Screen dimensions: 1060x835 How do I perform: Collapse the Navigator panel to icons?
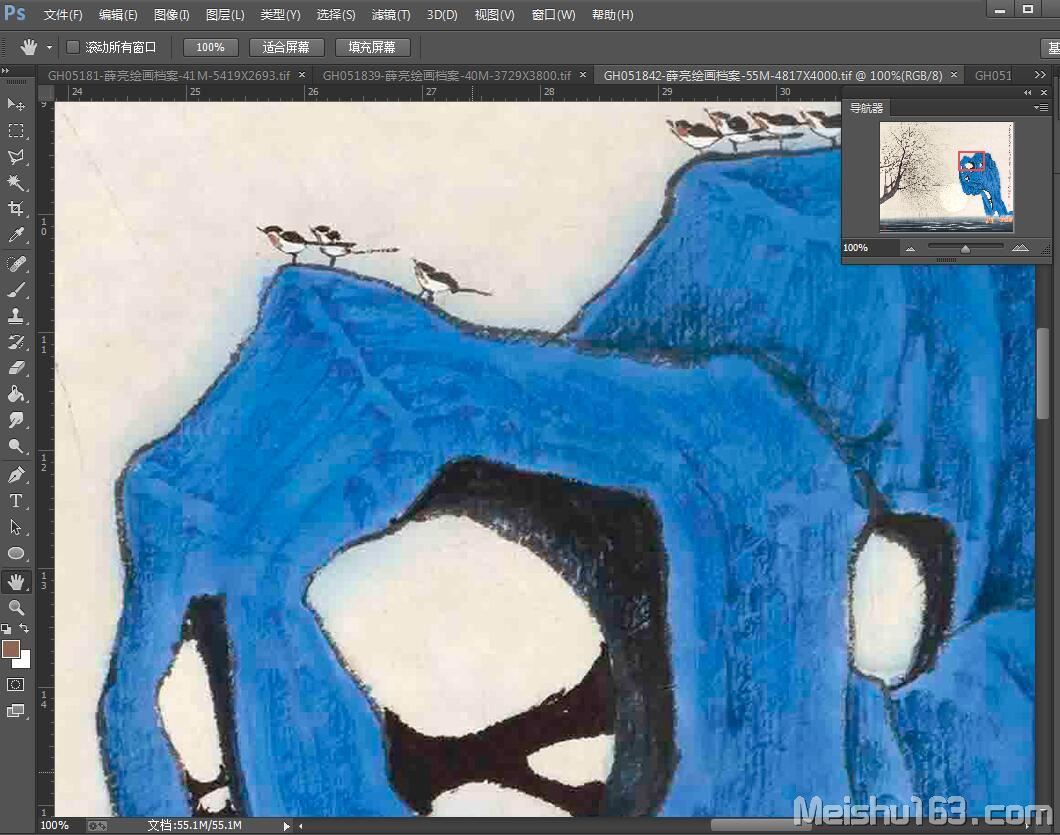(1028, 93)
